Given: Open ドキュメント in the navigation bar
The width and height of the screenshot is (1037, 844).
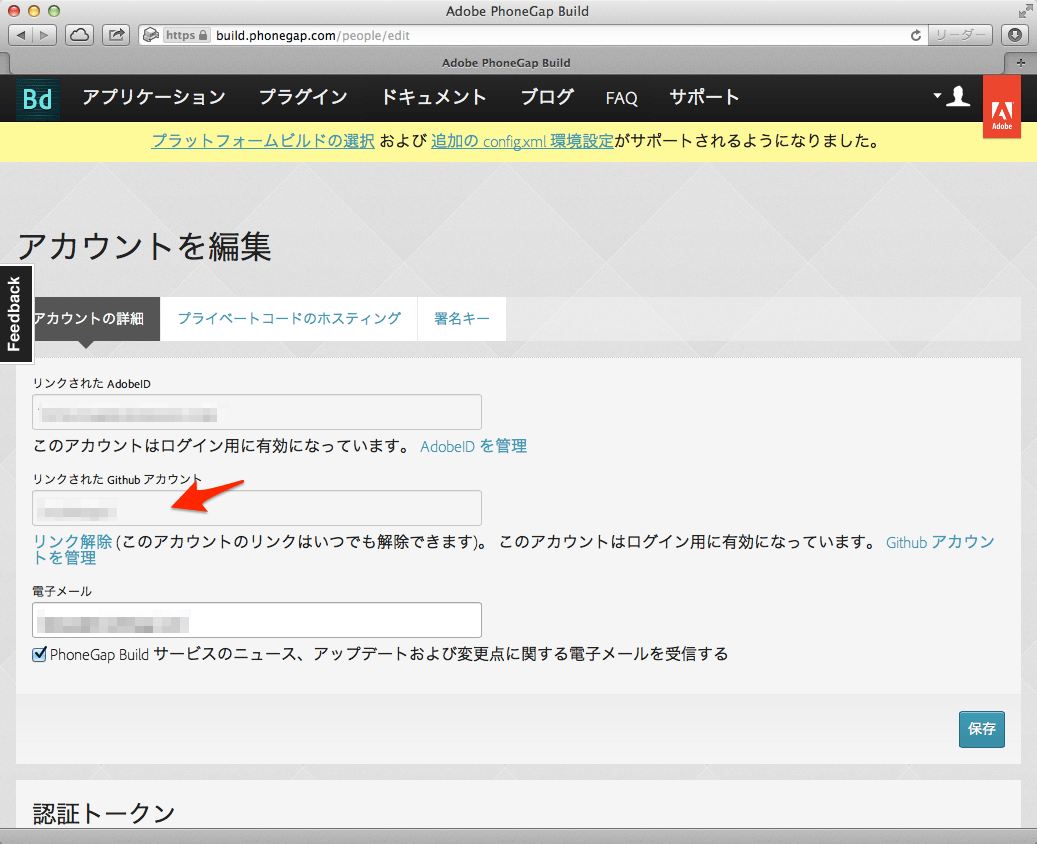Looking at the screenshot, I should pos(434,97).
